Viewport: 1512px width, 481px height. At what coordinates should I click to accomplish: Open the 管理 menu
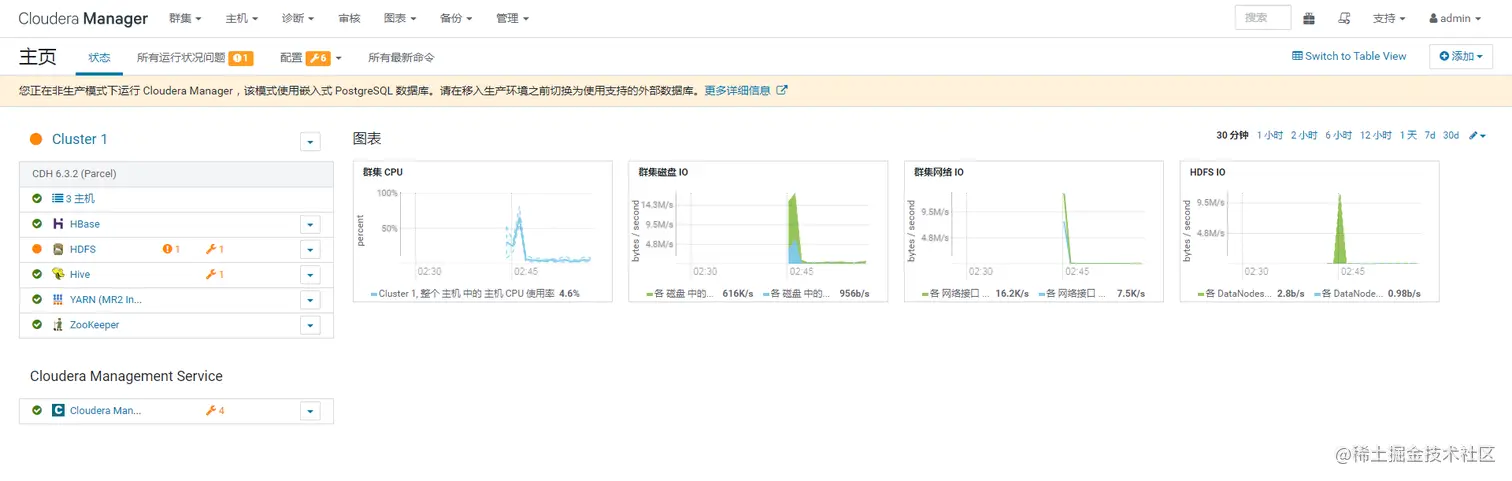pyautogui.click(x=513, y=18)
